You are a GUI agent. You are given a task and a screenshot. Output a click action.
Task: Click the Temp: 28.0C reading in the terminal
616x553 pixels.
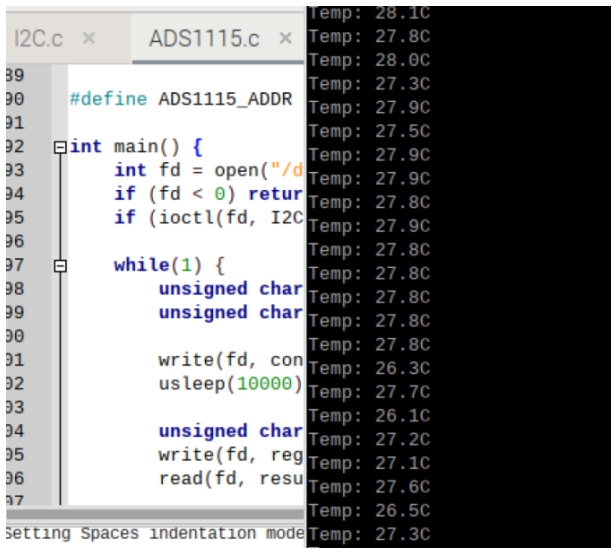click(369, 60)
